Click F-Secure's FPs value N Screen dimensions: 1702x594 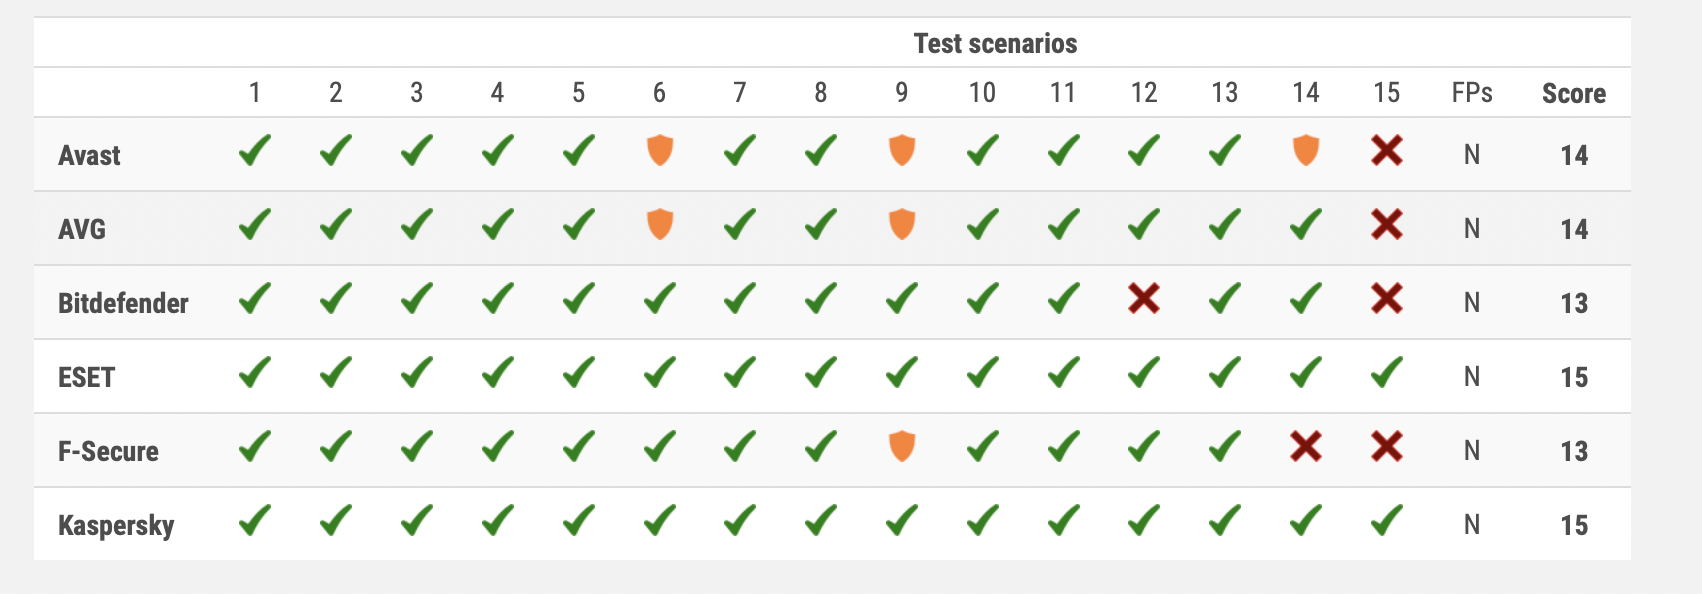(1471, 452)
